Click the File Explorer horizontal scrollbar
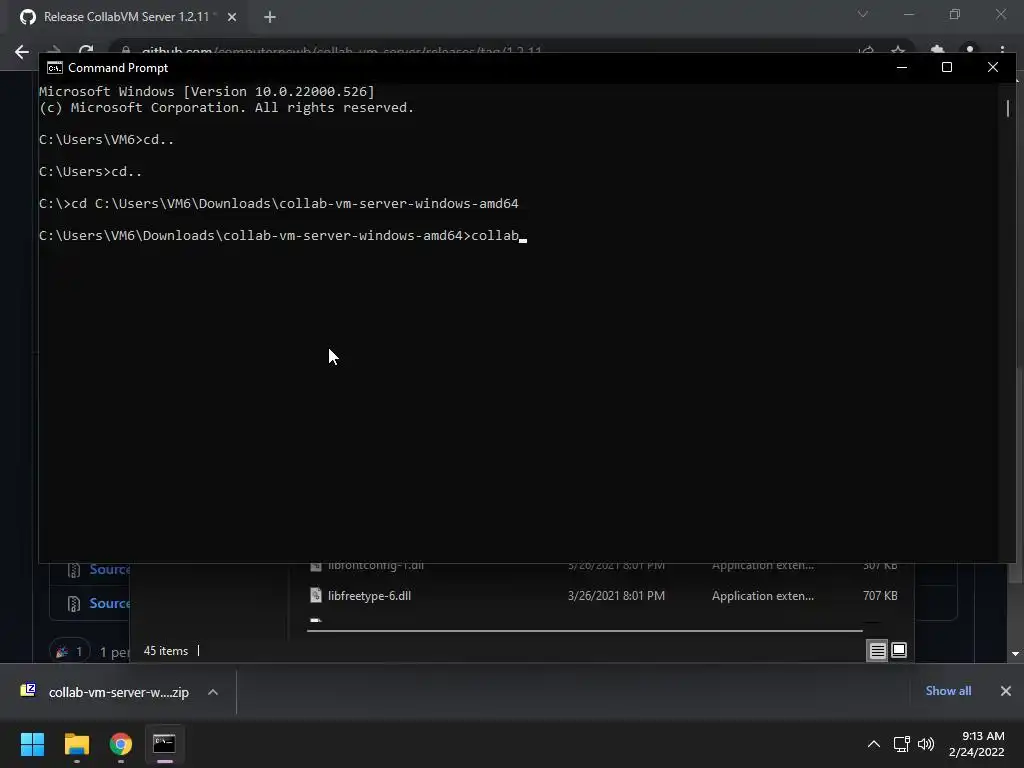 [x=584, y=631]
